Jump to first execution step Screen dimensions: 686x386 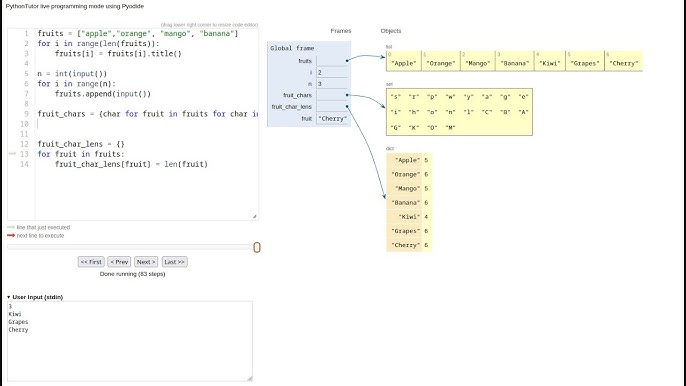click(x=91, y=262)
